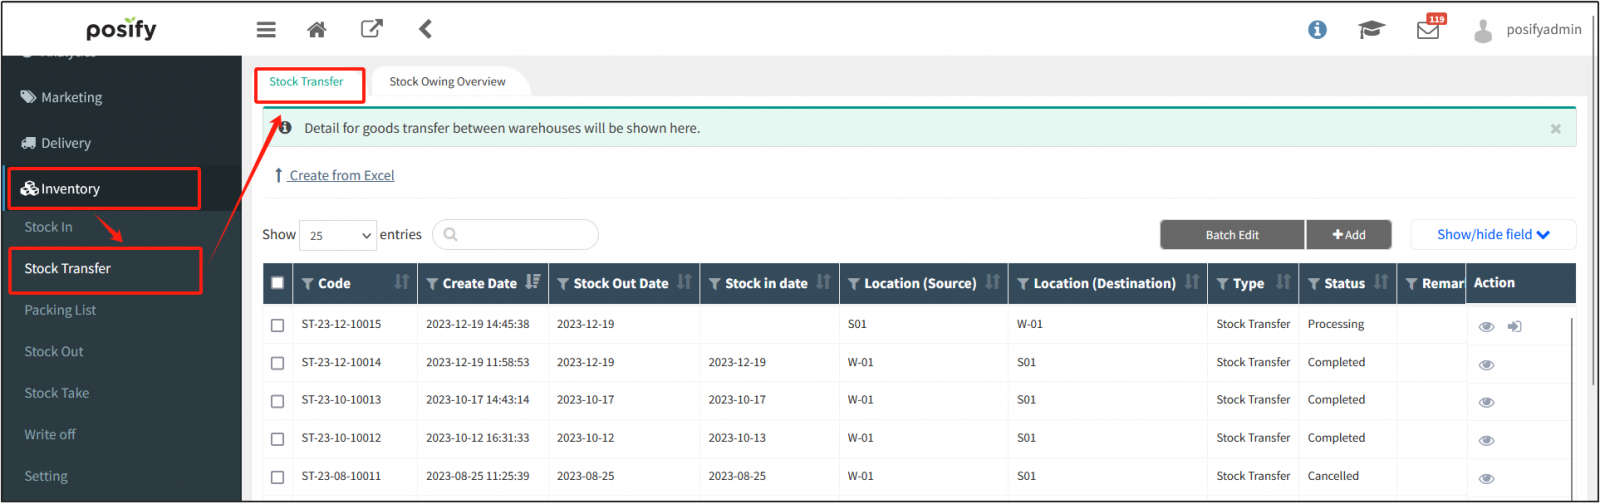Click the back arrow icon in header
Viewport: 1600px width, 504px height.
click(425, 29)
